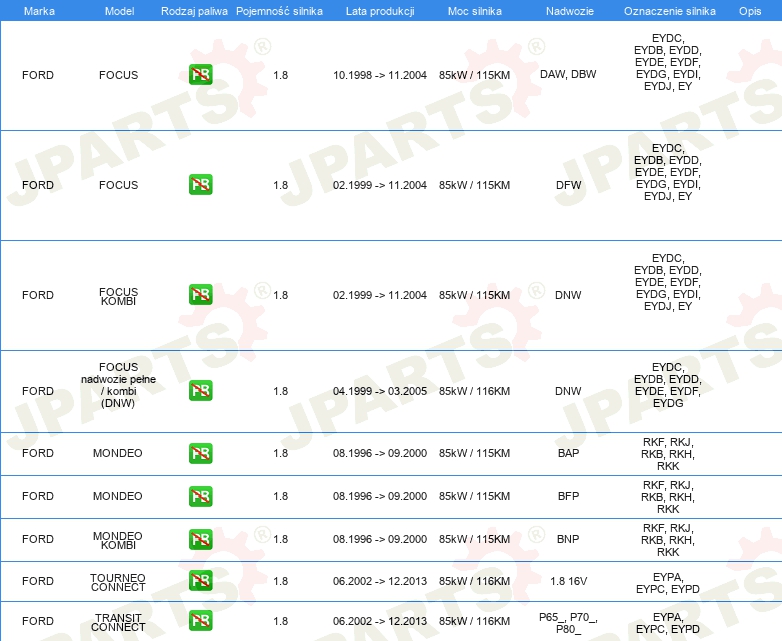This screenshot has width=782, height=641.
Task: Click the 85kW / 115KM cell in MONDEO BAP row
Action: (x=475, y=453)
